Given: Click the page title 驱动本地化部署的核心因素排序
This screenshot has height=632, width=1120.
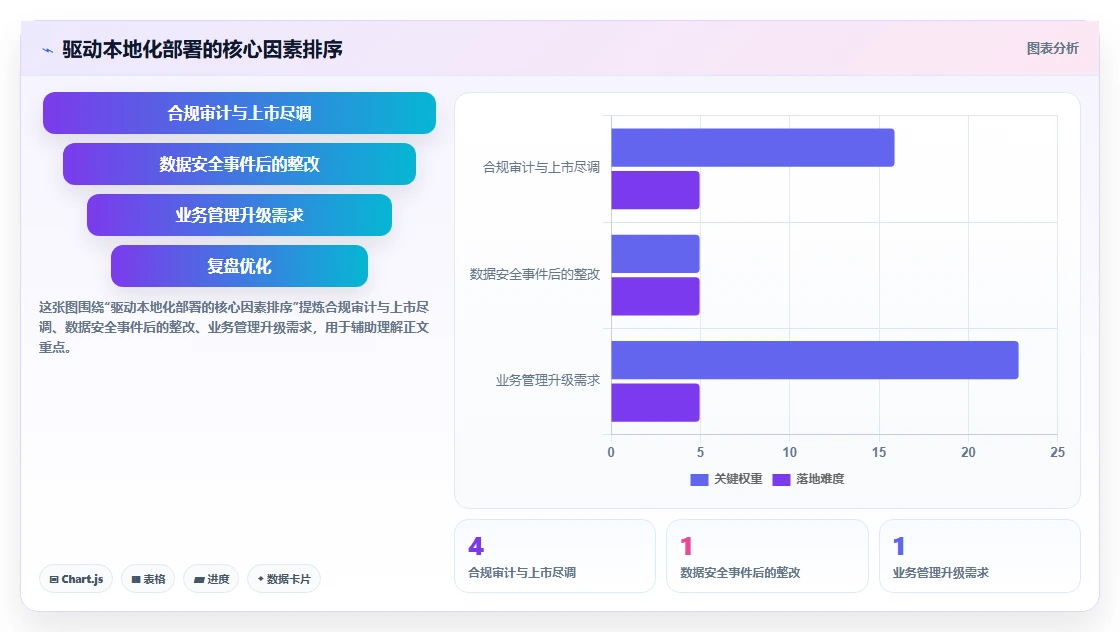Looking at the screenshot, I should tap(202, 49).
